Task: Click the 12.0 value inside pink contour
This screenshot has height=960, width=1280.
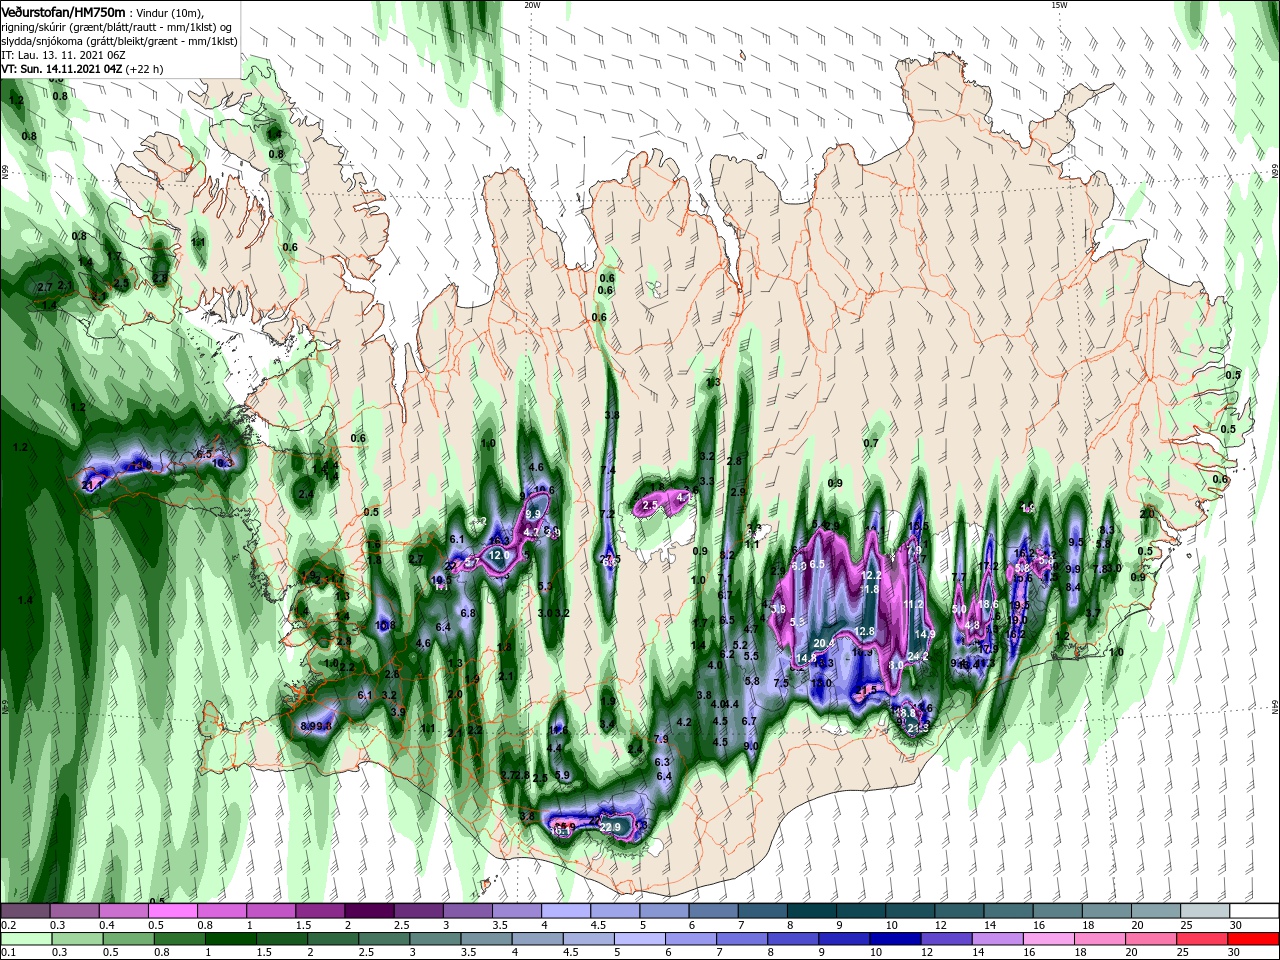Action: click(x=500, y=555)
